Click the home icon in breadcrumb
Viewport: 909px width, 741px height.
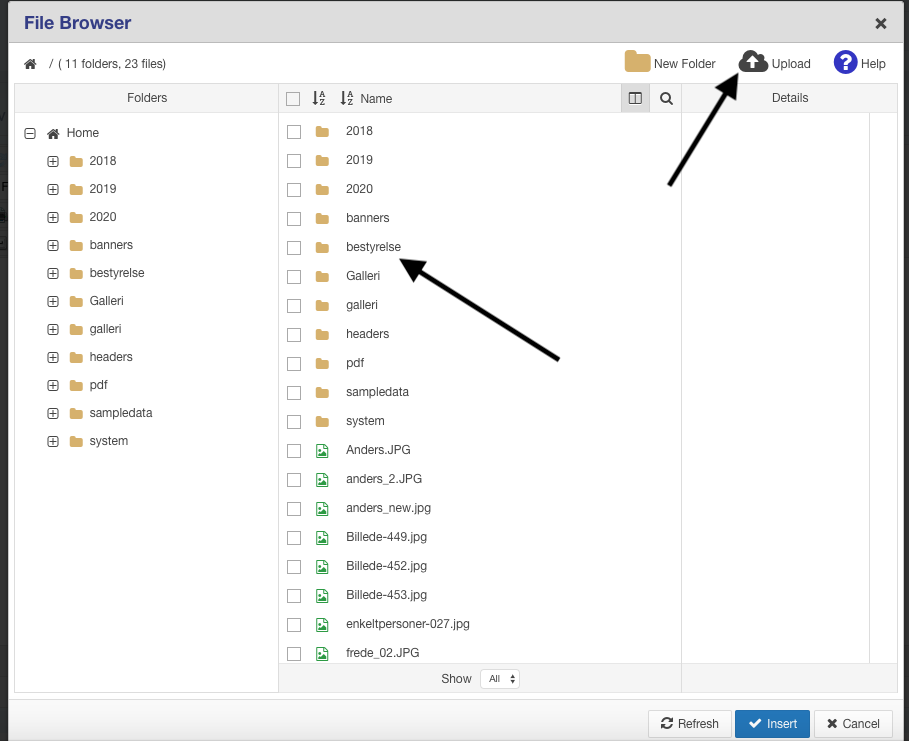click(x=30, y=64)
